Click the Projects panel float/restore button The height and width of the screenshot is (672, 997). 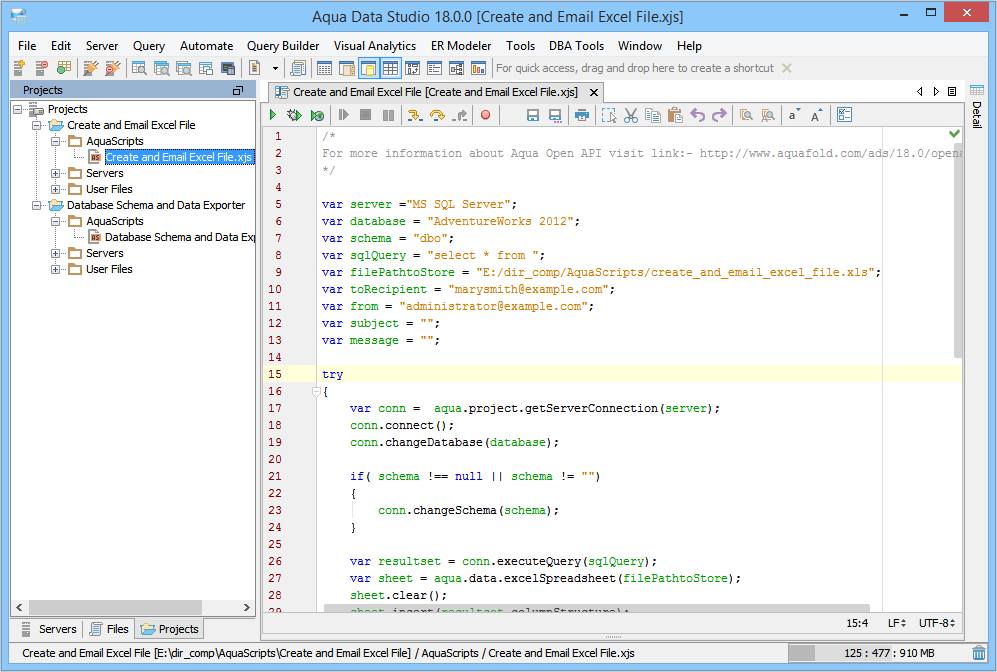[x=238, y=91]
